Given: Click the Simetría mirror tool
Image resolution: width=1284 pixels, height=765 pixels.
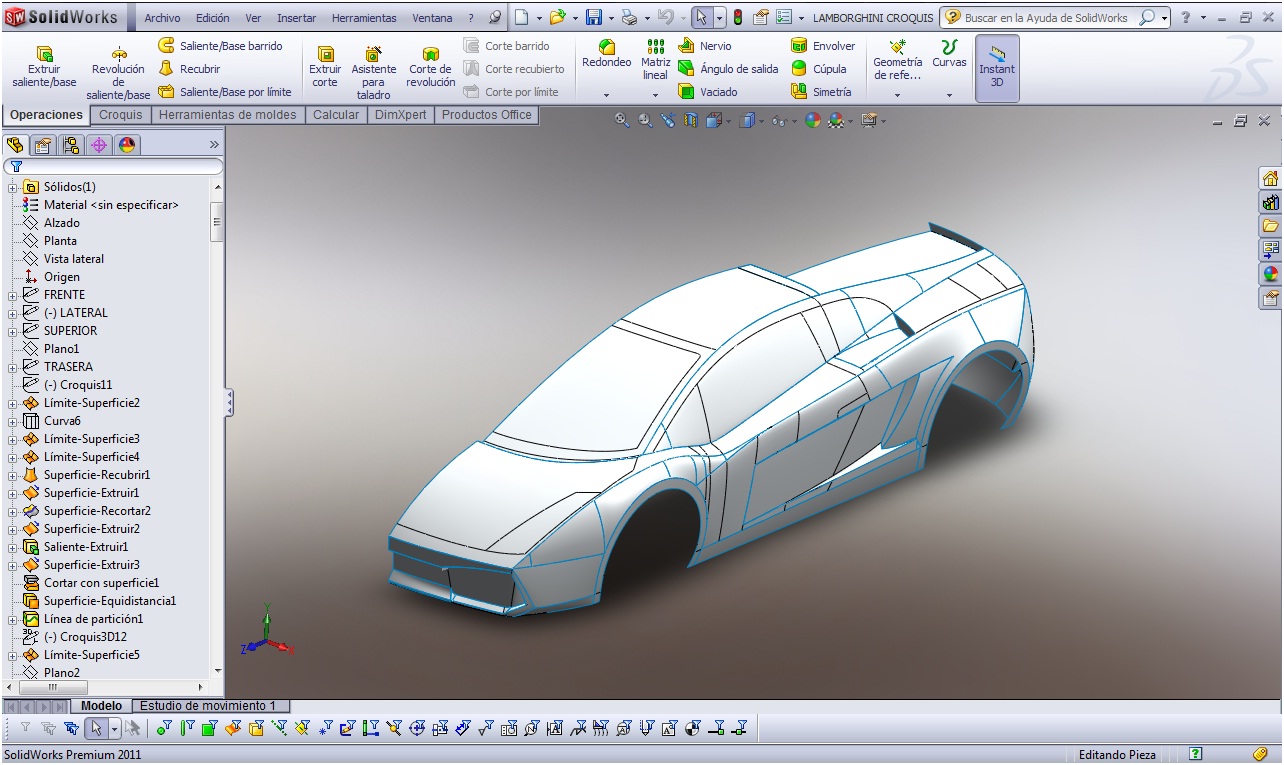Looking at the screenshot, I should click(x=821, y=92).
